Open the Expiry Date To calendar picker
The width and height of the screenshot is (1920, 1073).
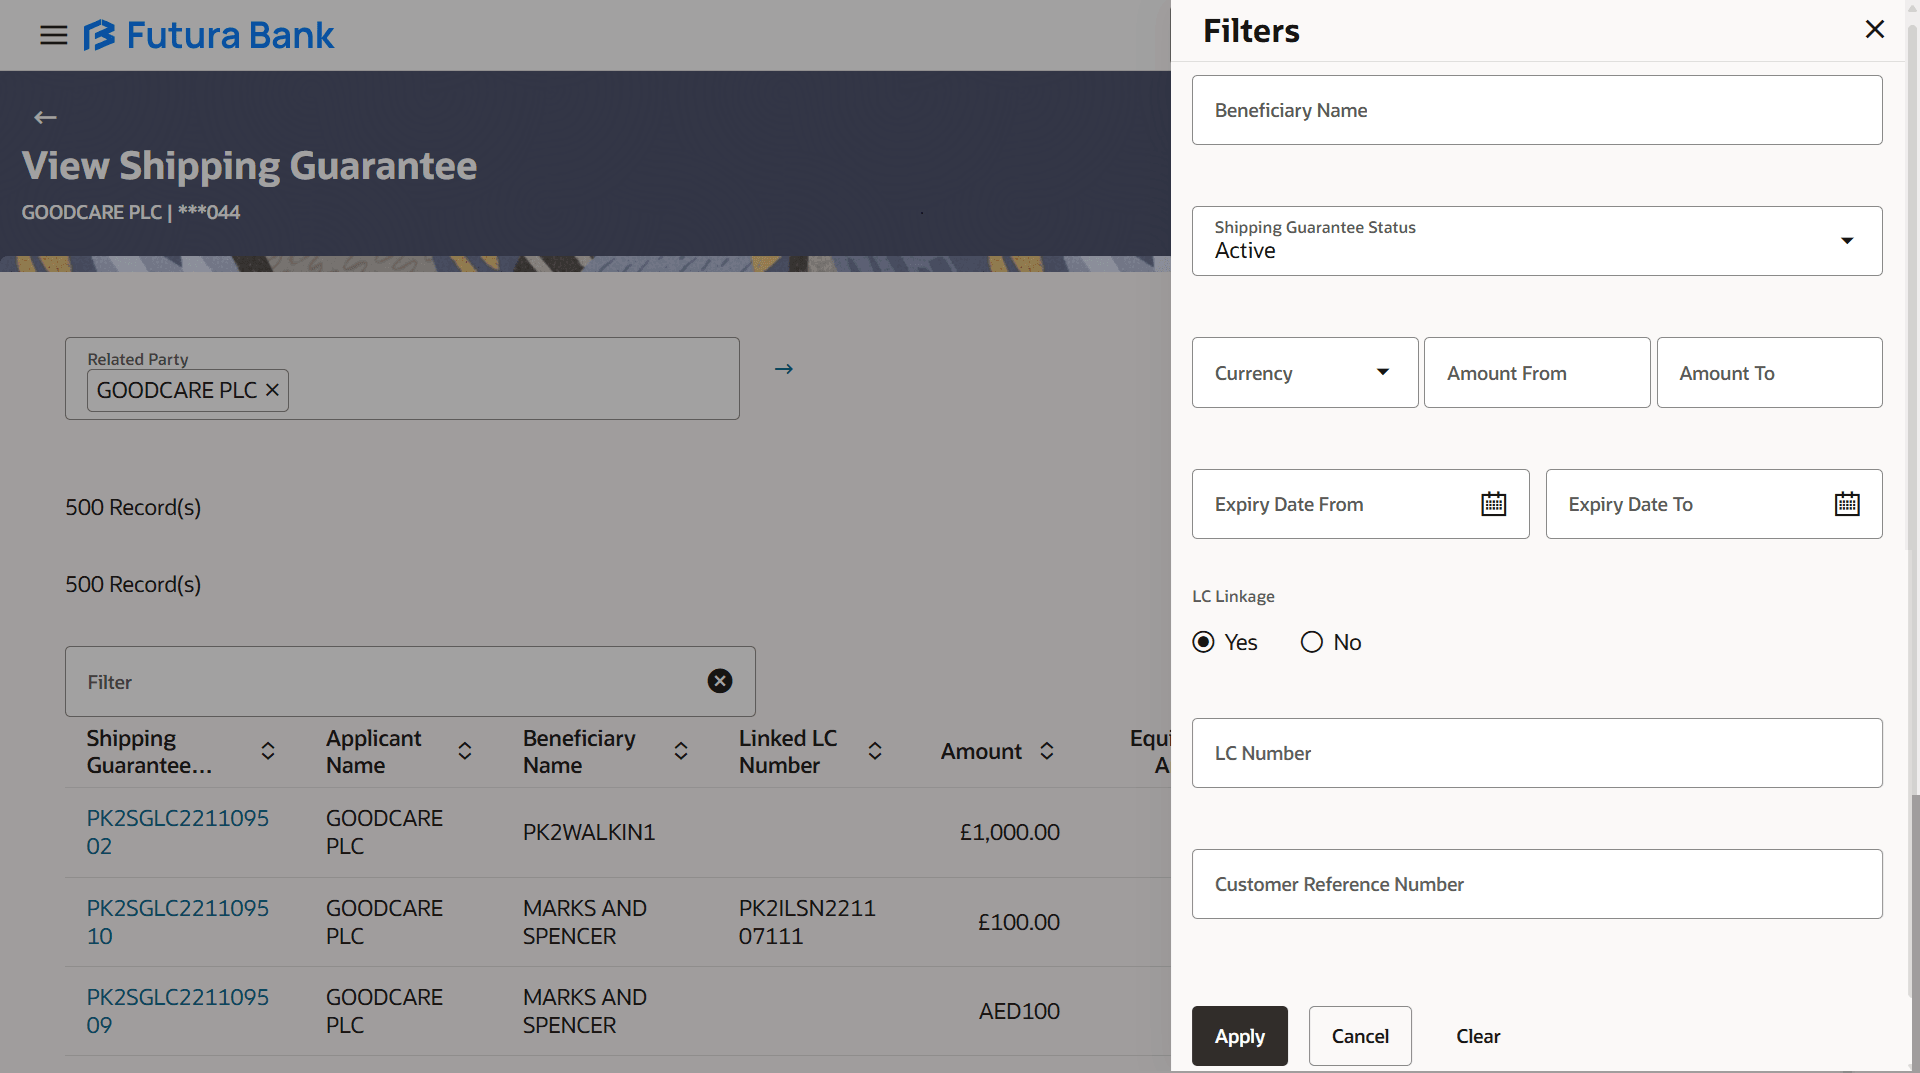1846,503
